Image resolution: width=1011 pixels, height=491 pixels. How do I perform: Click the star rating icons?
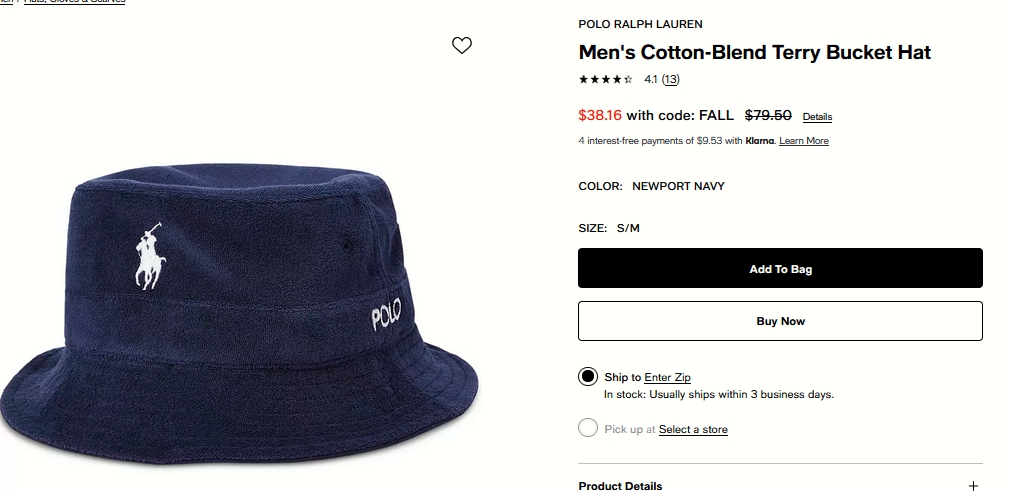point(605,79)
